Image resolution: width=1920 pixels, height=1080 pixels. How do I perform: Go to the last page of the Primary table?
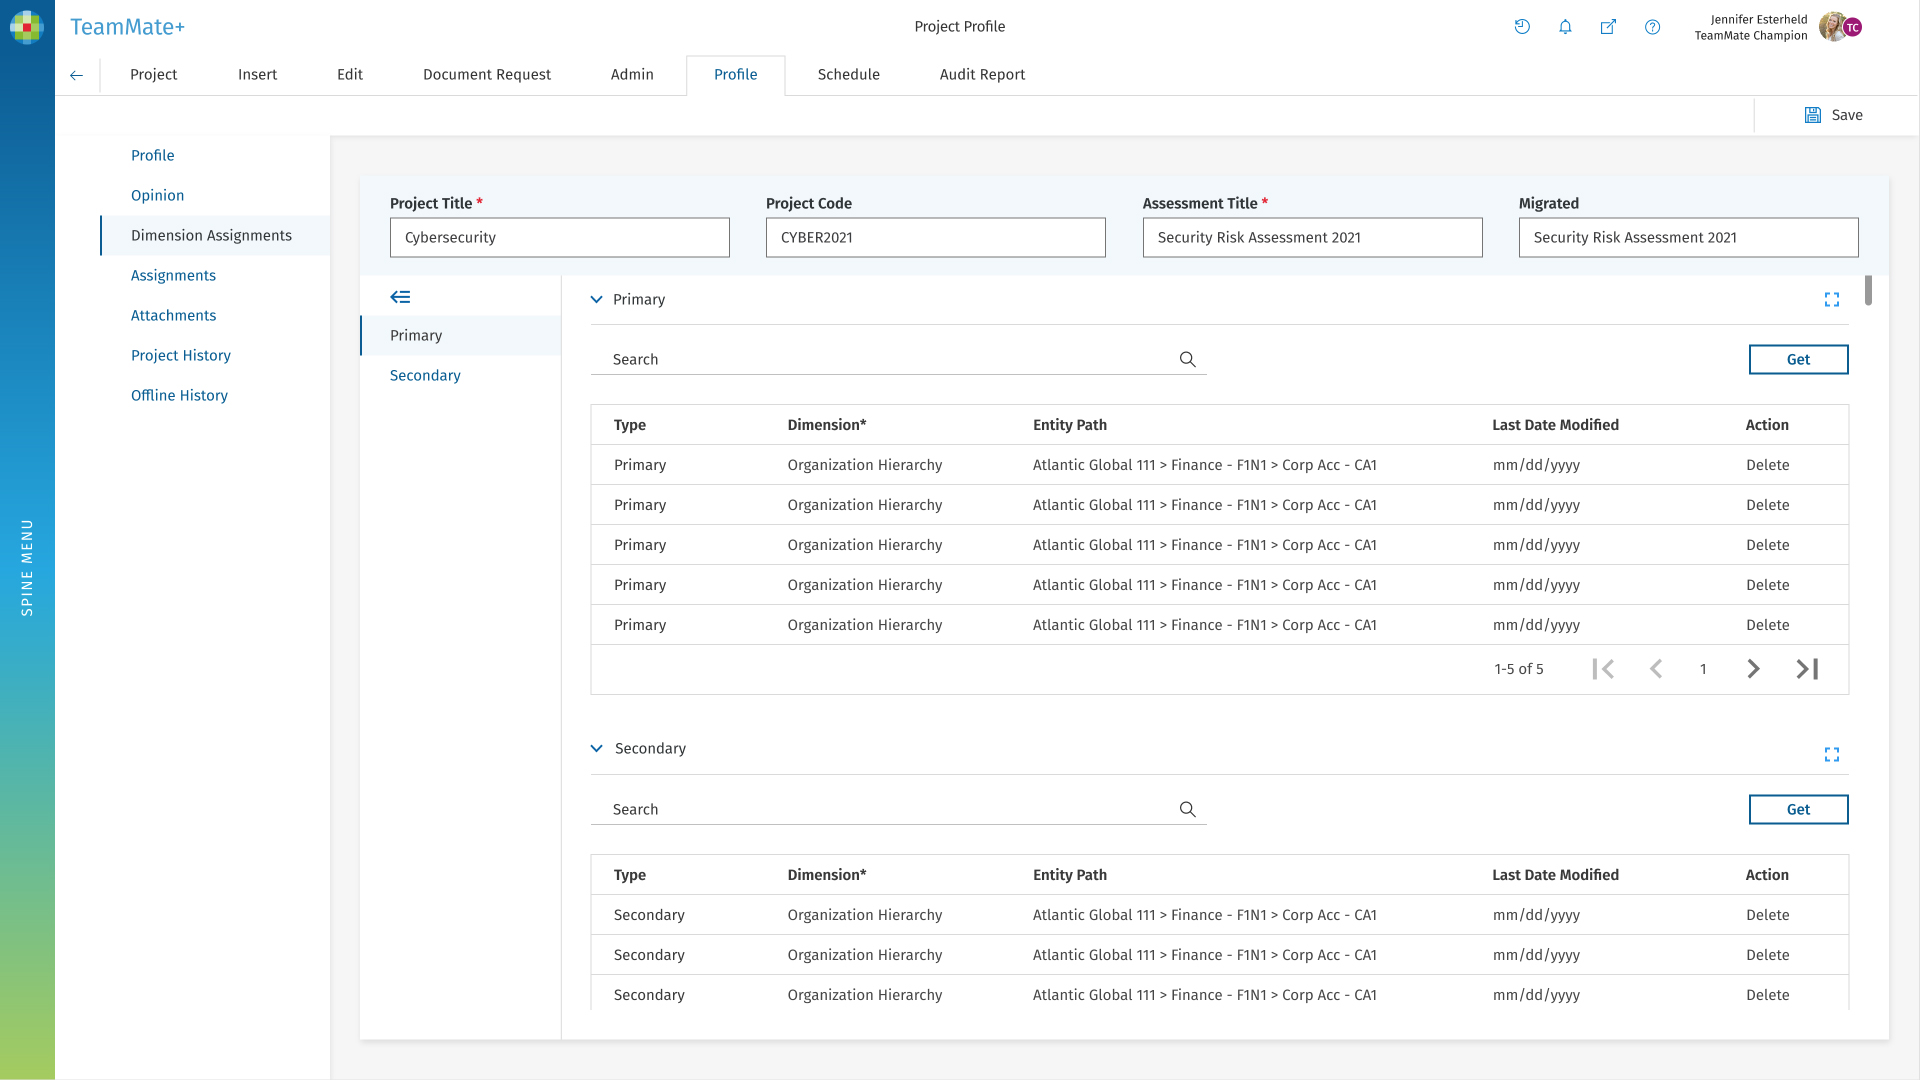(1807, 669)
